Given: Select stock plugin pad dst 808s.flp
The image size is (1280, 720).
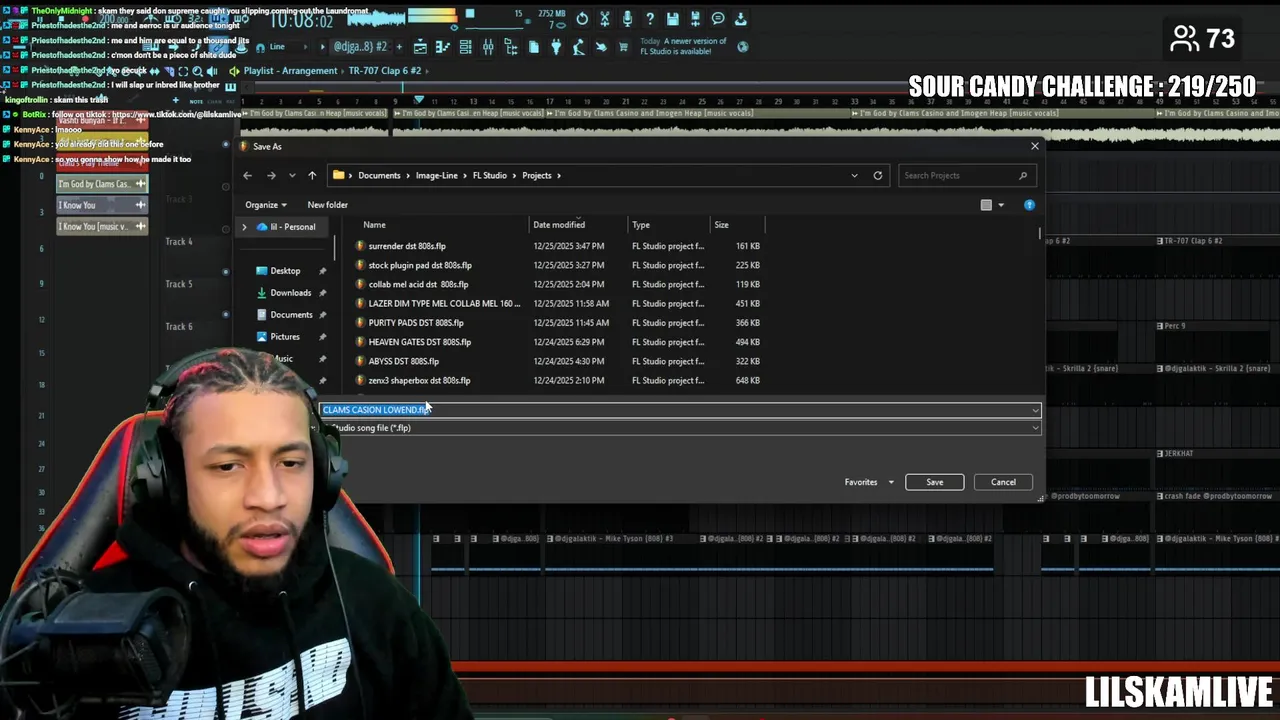Looking at the screenshot, I should [420, 265].
